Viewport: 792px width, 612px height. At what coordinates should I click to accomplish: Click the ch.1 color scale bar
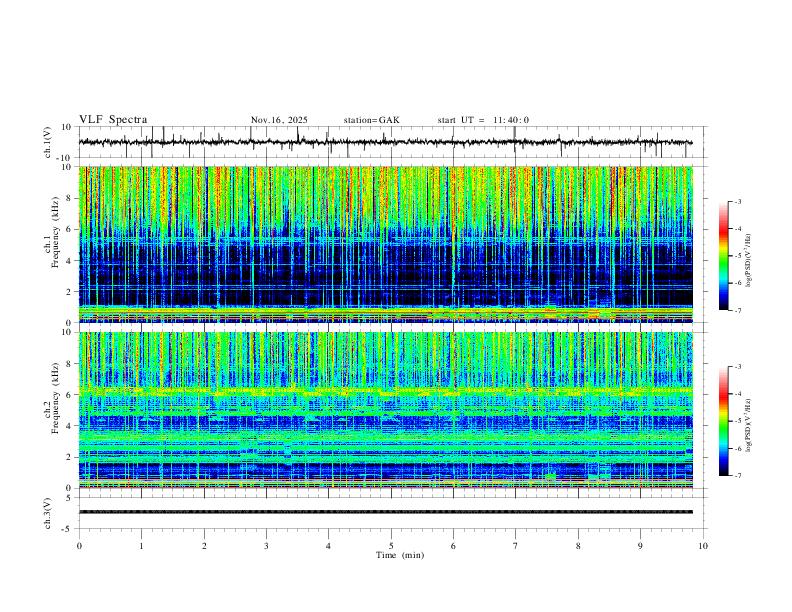[x=724, y=256]
